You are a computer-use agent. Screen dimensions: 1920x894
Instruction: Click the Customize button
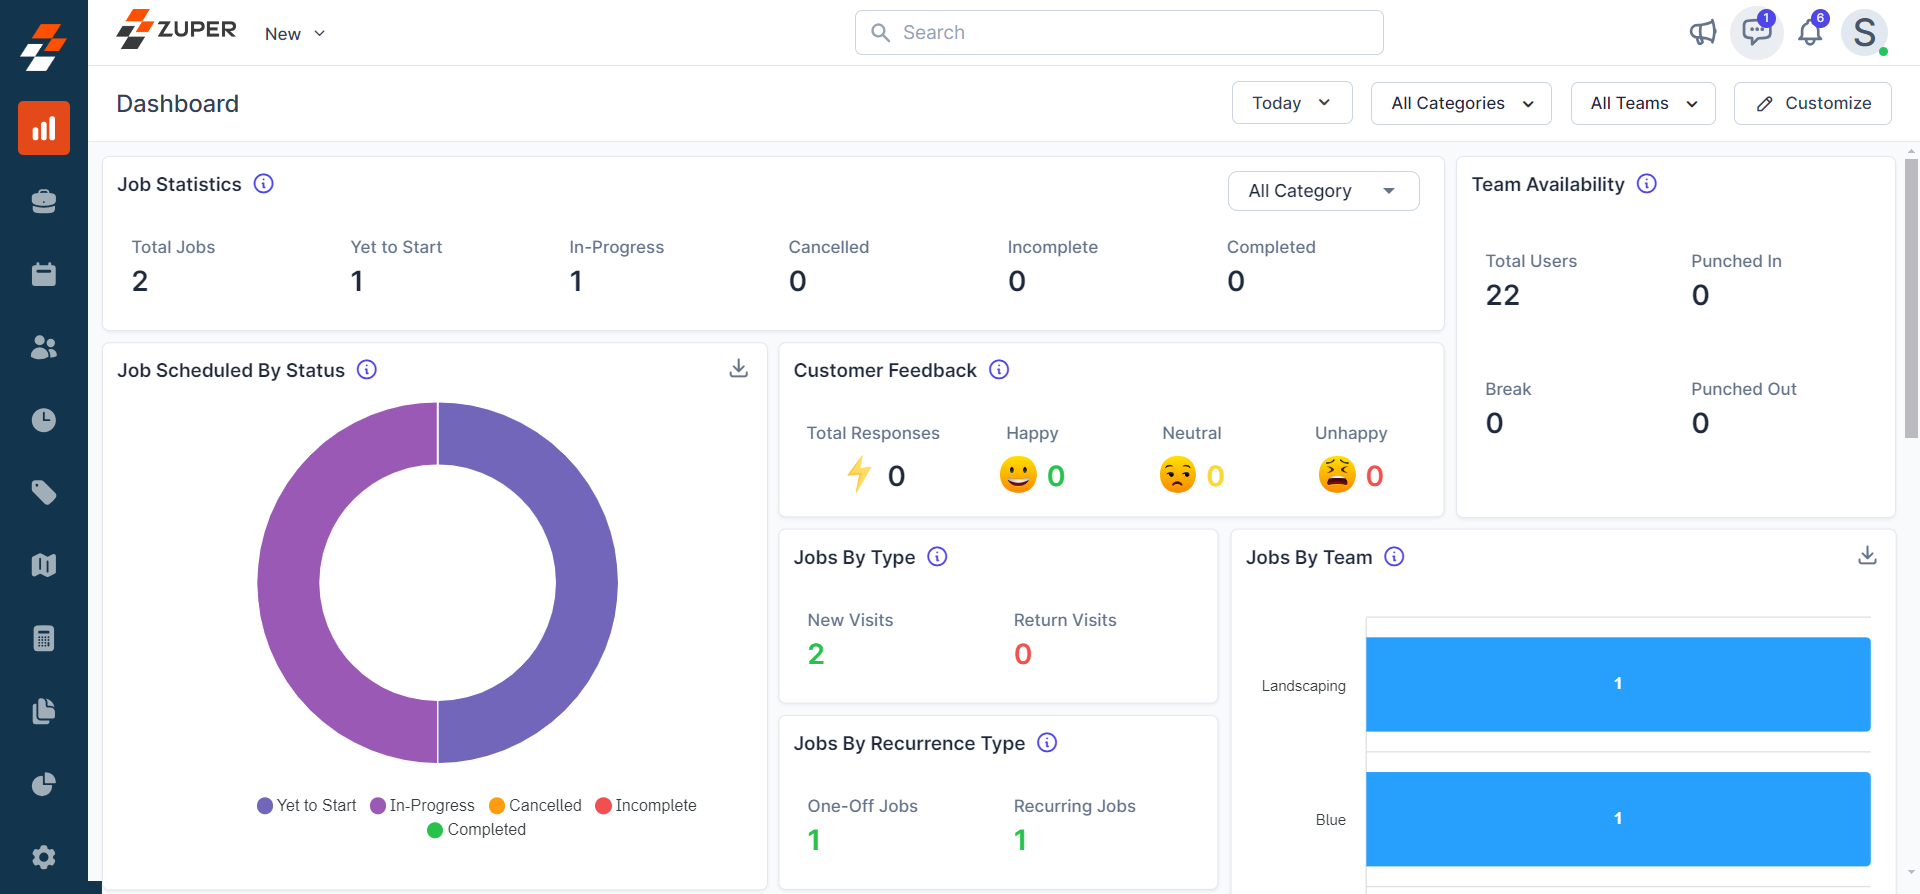[x=1812, y=103]
